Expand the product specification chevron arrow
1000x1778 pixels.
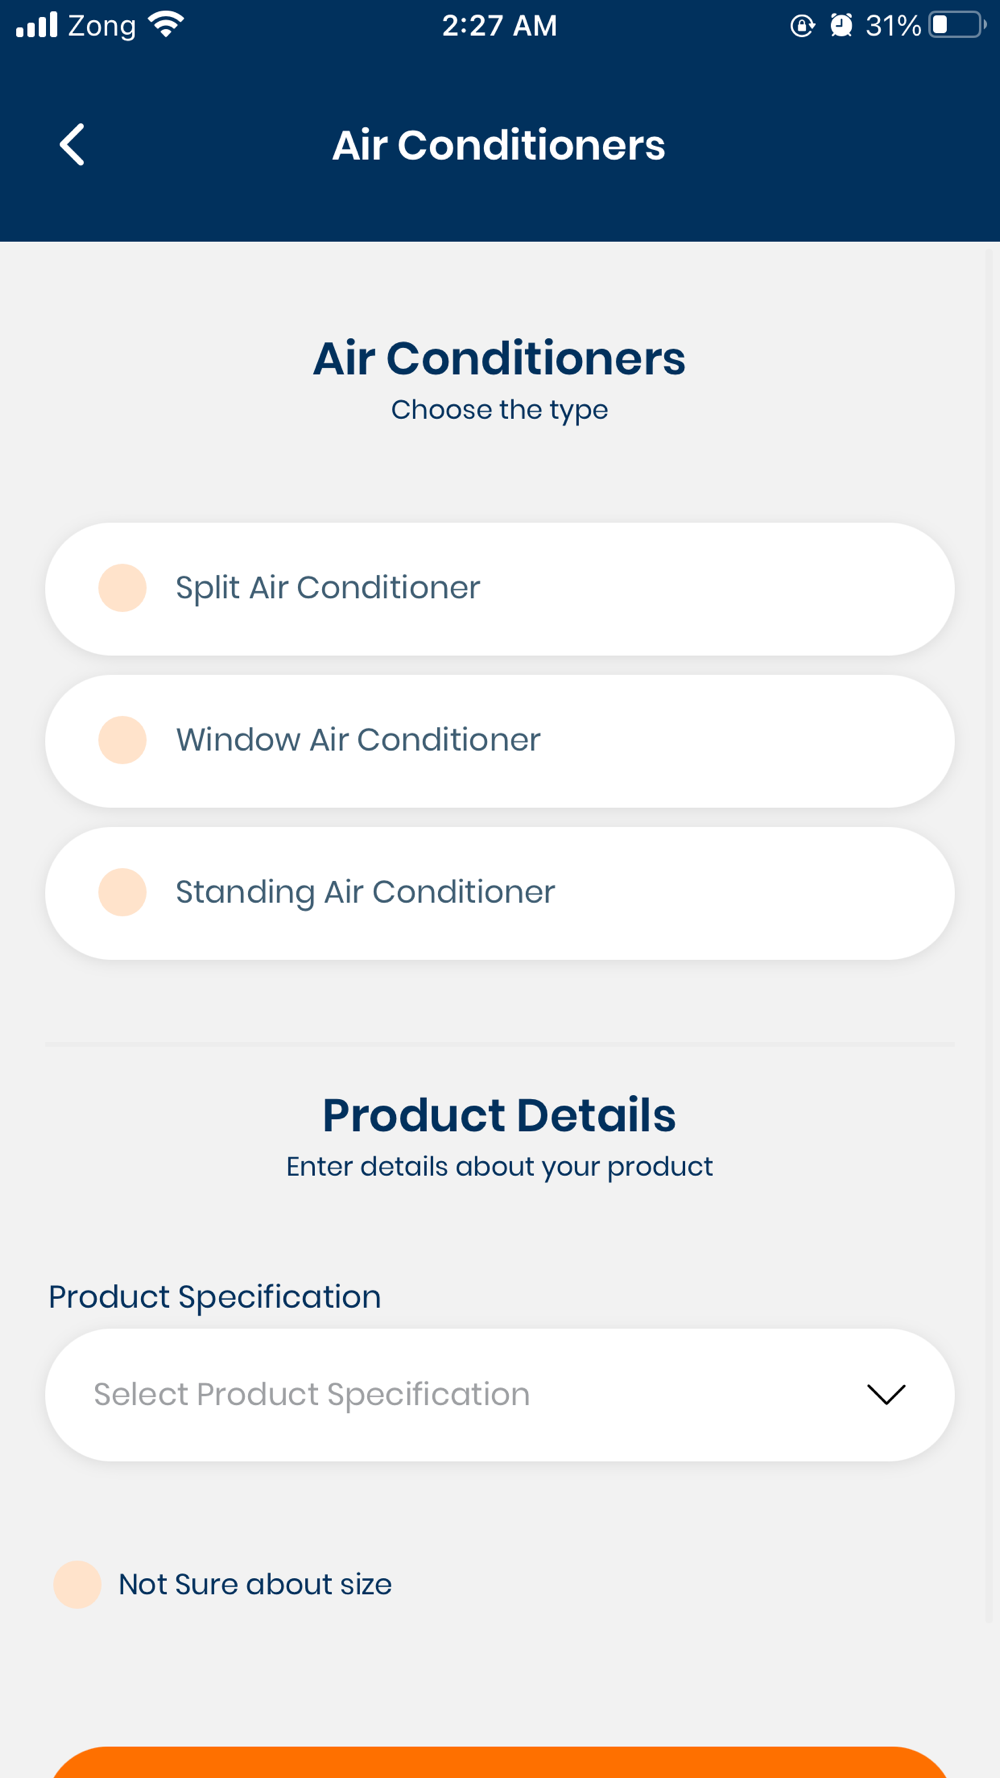click(x=886, y=1395)
